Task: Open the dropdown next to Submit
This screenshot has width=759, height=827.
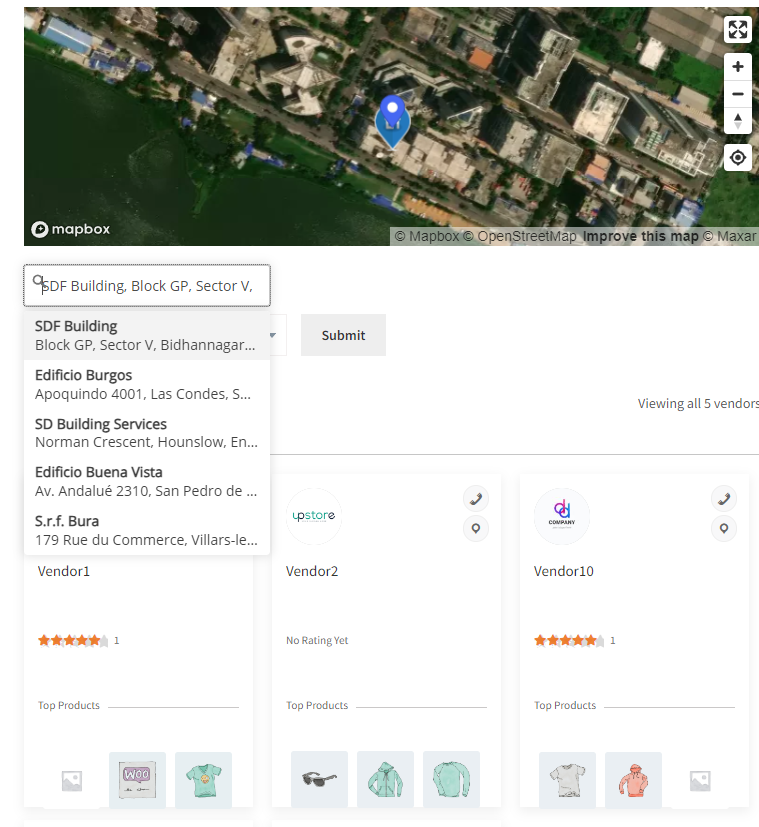Action: click(x=274, y=335)
